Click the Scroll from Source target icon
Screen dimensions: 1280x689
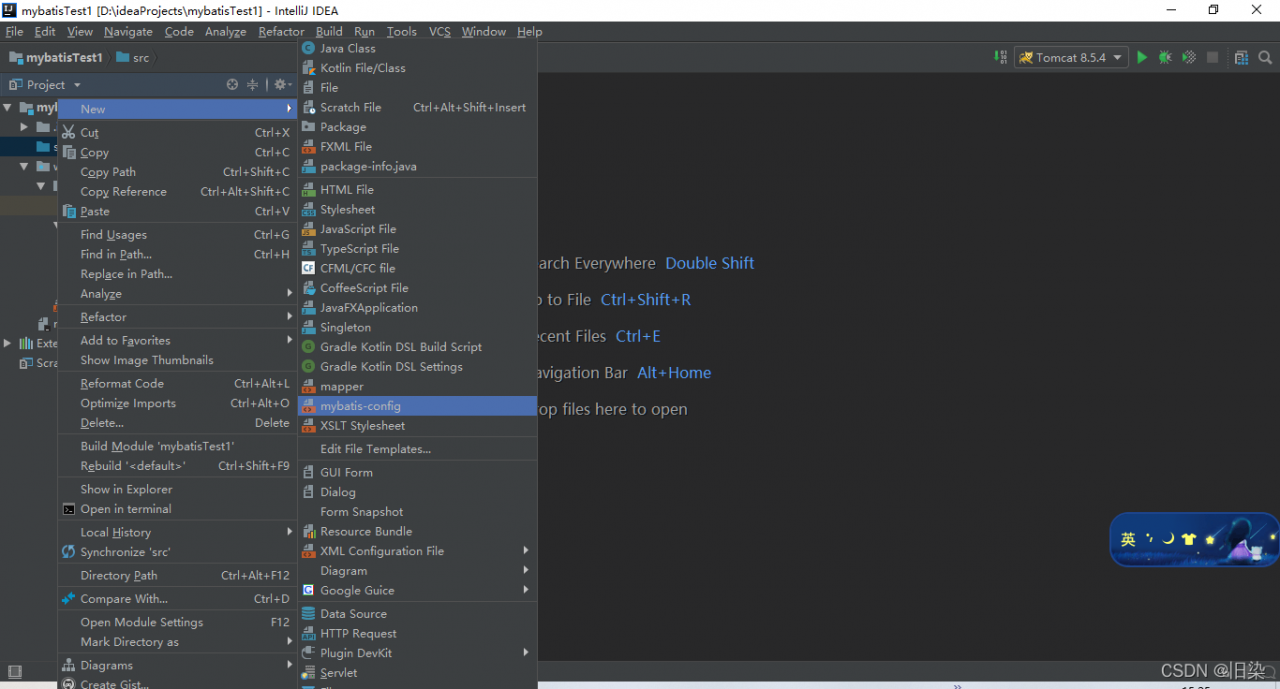tap(232, 85)
